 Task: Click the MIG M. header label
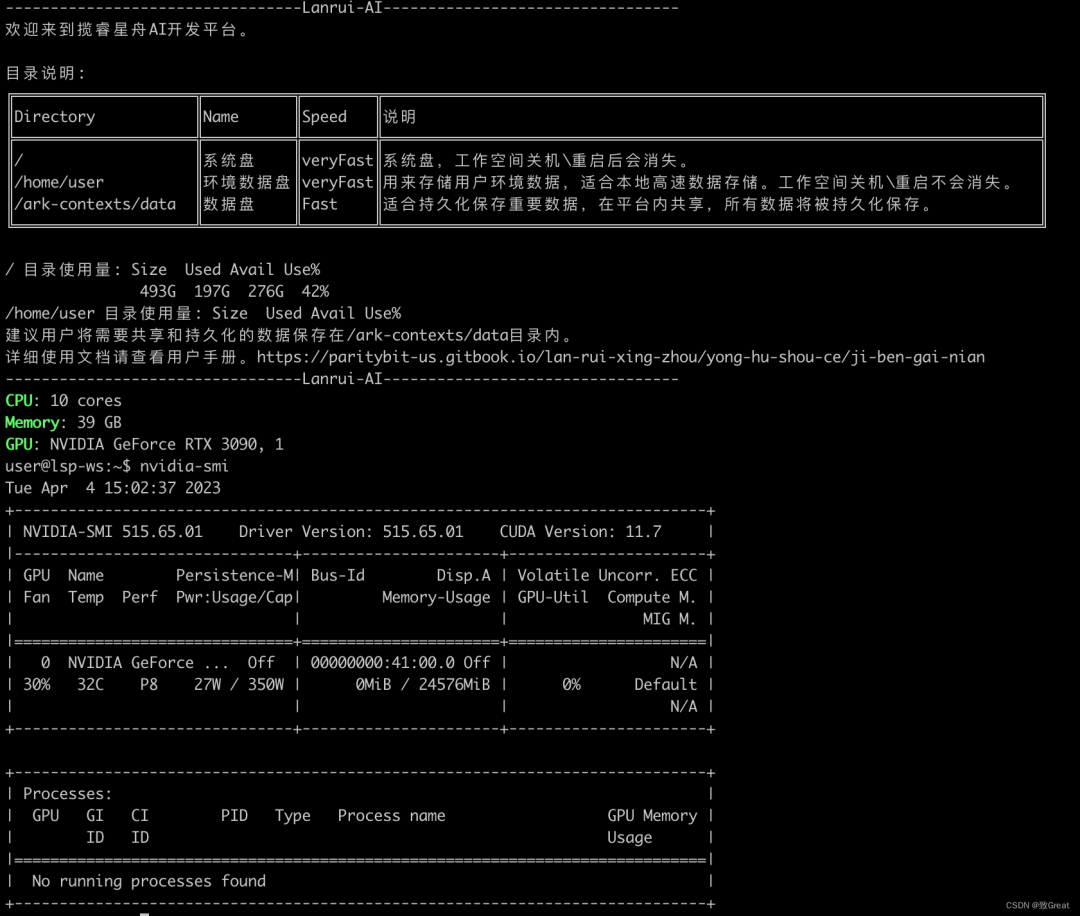[669, 619]
